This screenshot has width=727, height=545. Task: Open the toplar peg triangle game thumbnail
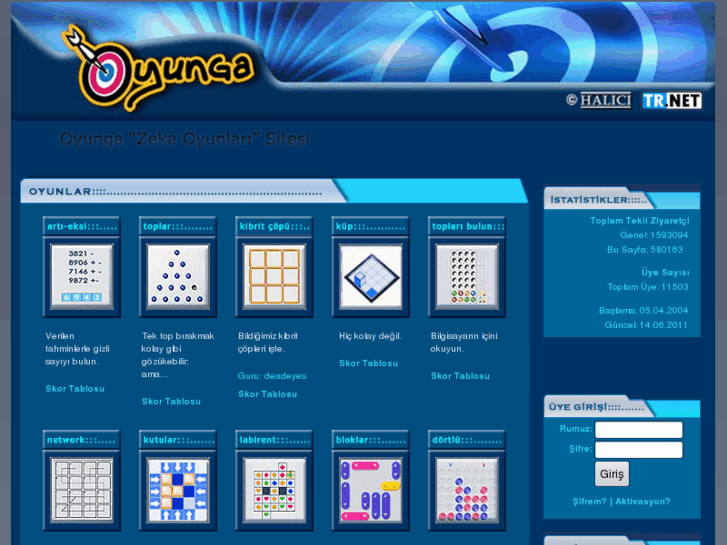click(x=178, y=277)
